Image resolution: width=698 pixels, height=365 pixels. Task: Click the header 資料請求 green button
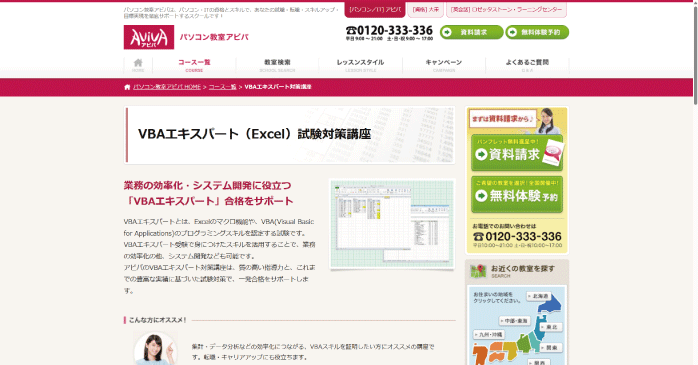(x=471, y=32)
